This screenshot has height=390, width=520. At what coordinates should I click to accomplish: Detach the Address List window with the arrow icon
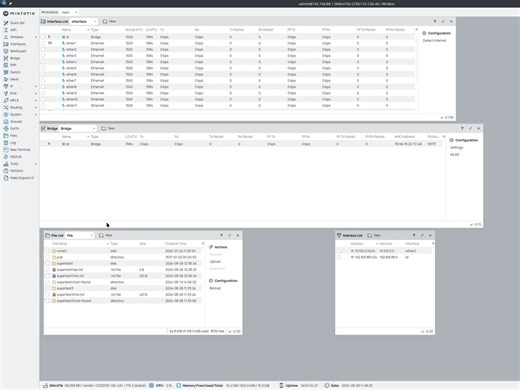(422, 235)
